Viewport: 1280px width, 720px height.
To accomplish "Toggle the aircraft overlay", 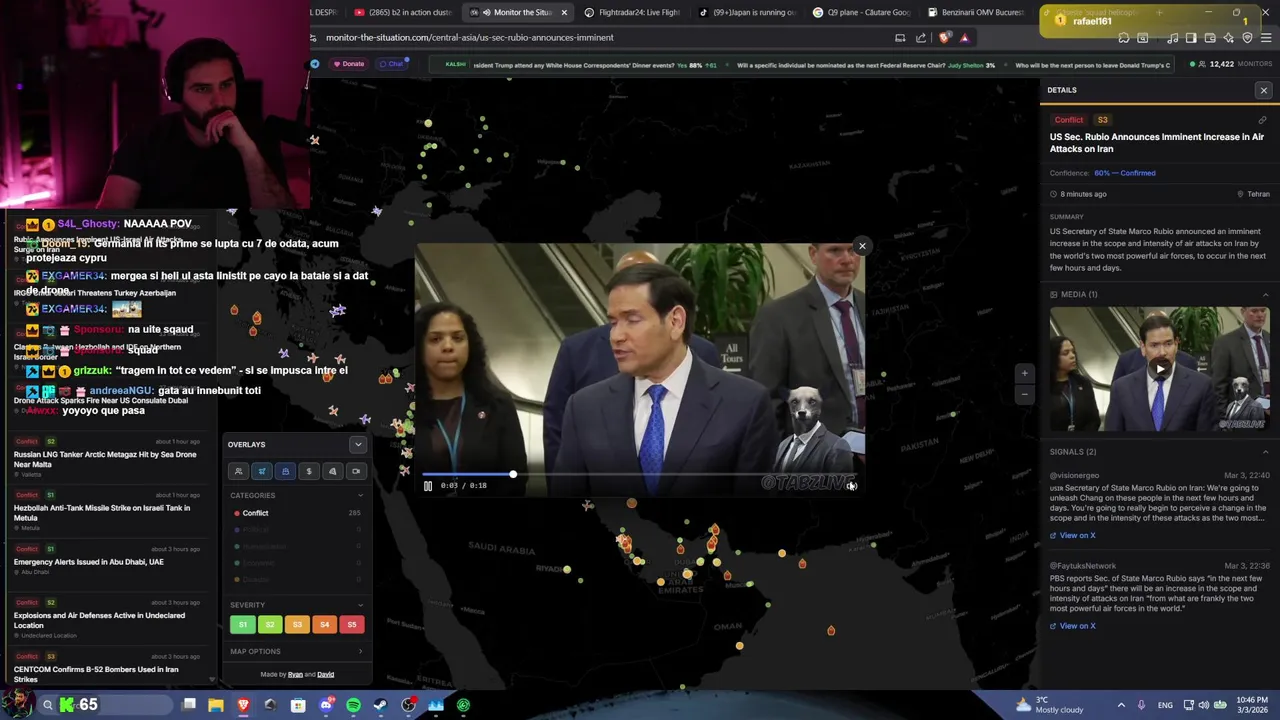I will tap(262, 471).
